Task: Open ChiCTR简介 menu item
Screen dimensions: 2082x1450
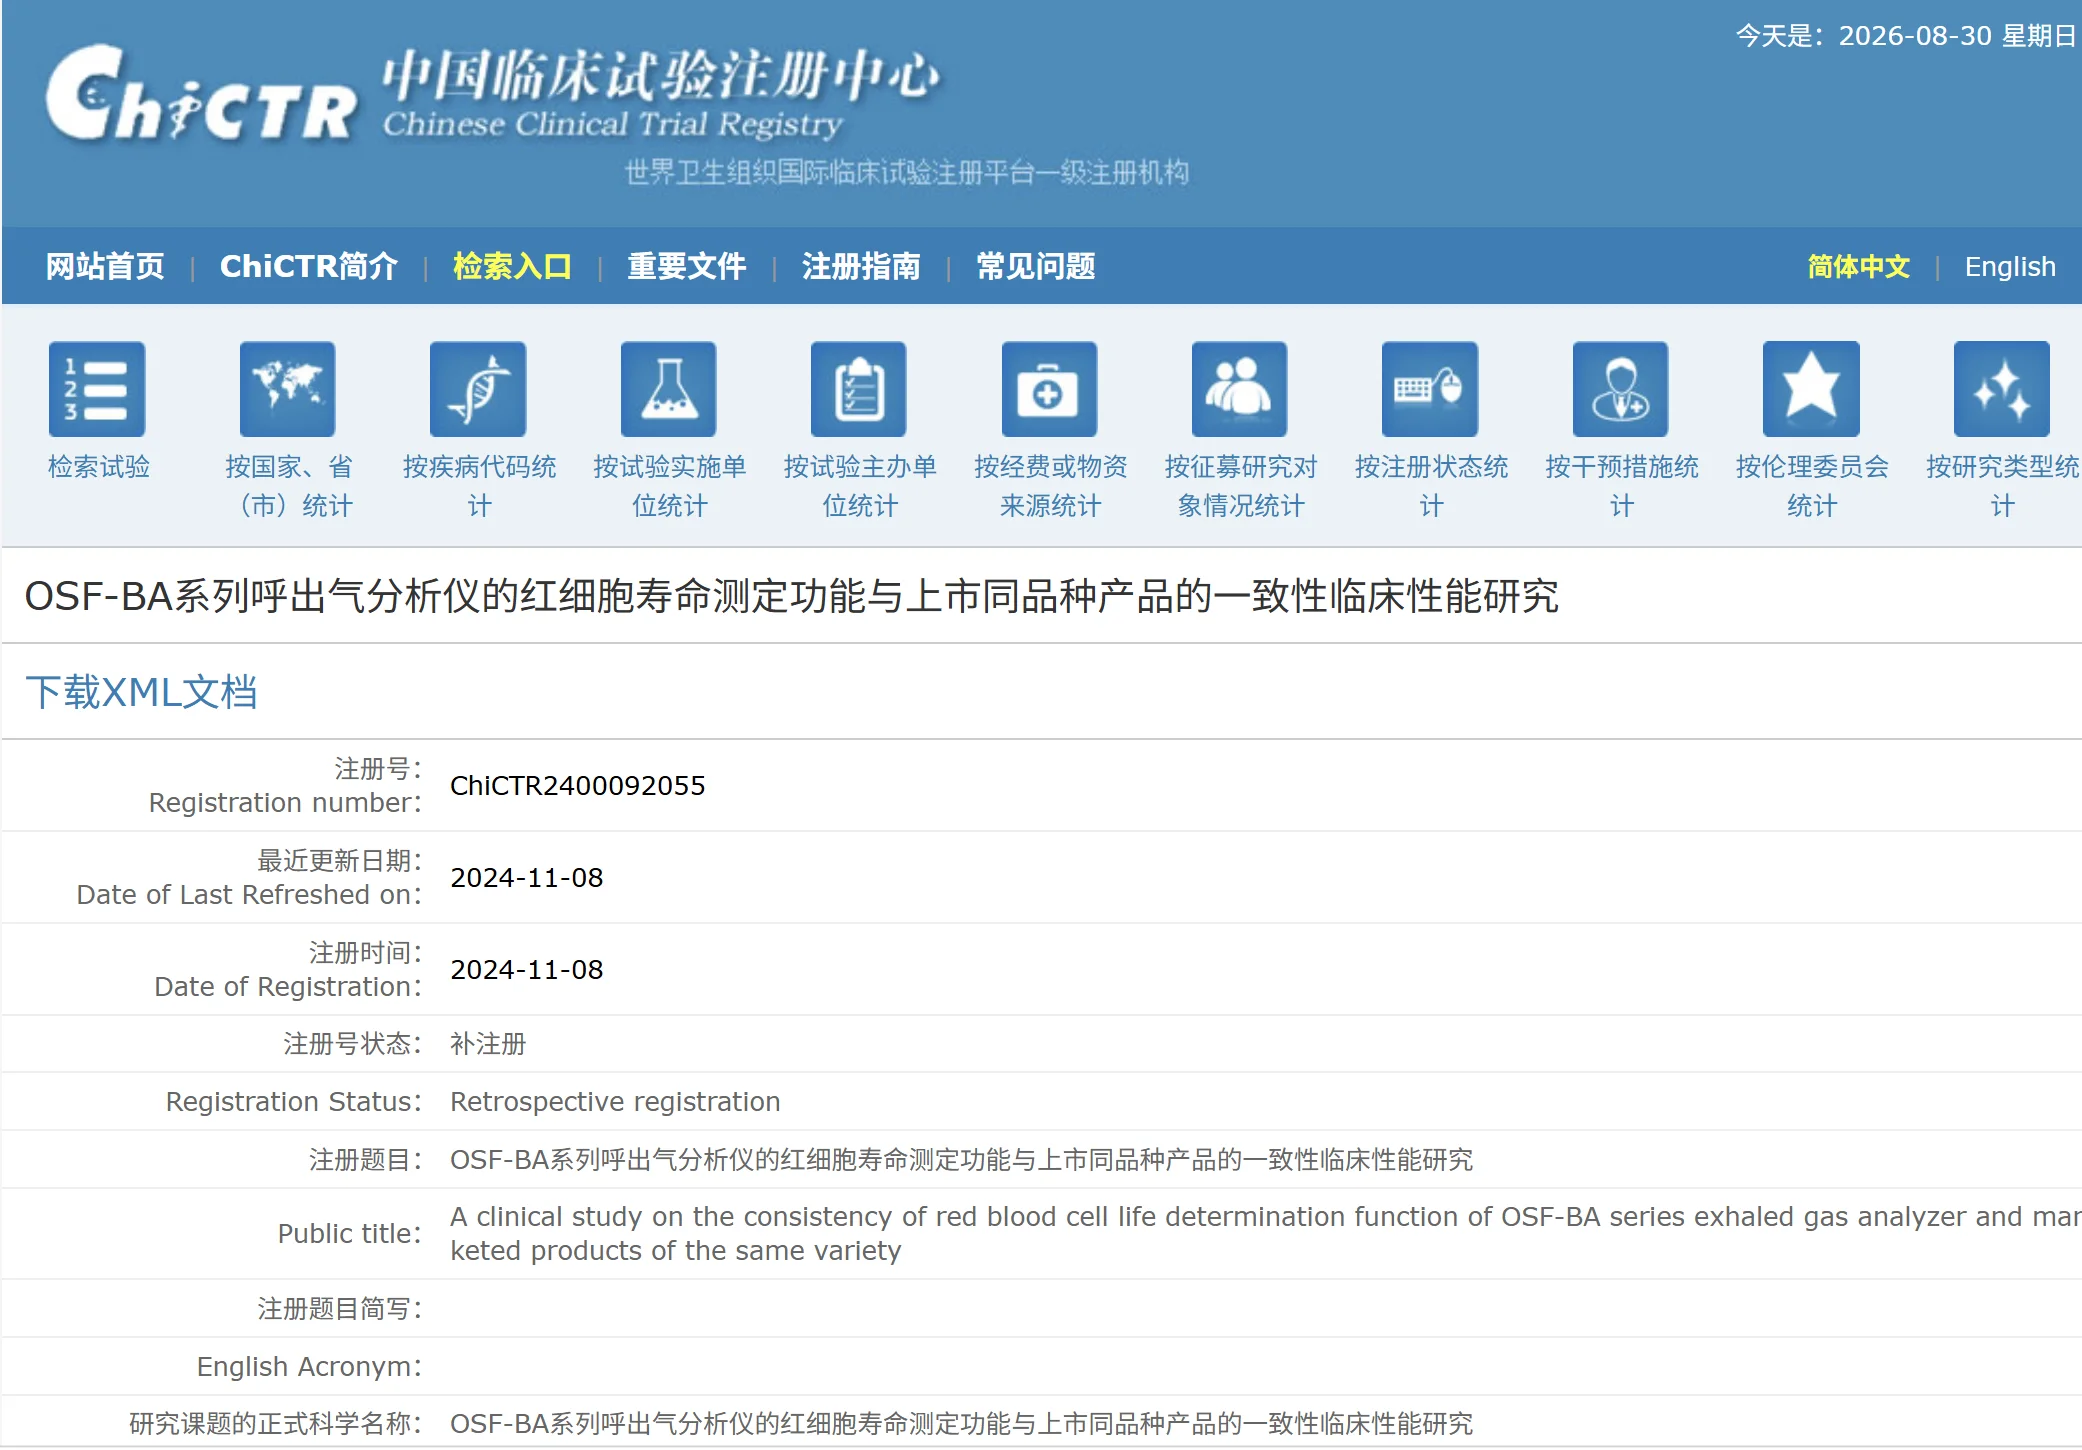Action: [x=309, y=266]
